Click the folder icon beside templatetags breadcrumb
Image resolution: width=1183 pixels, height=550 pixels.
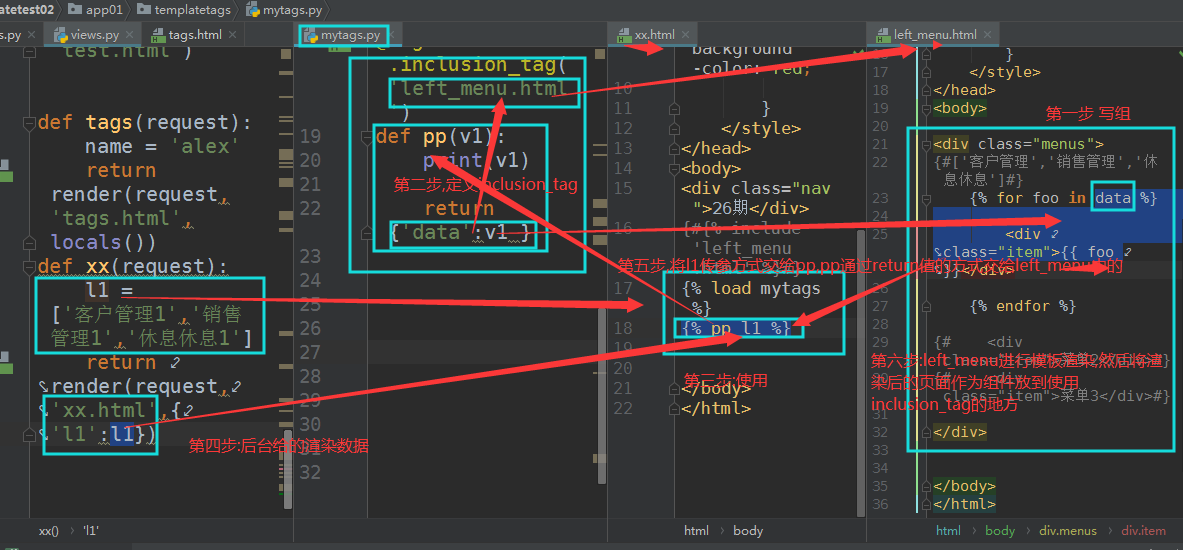pos(145,10)
